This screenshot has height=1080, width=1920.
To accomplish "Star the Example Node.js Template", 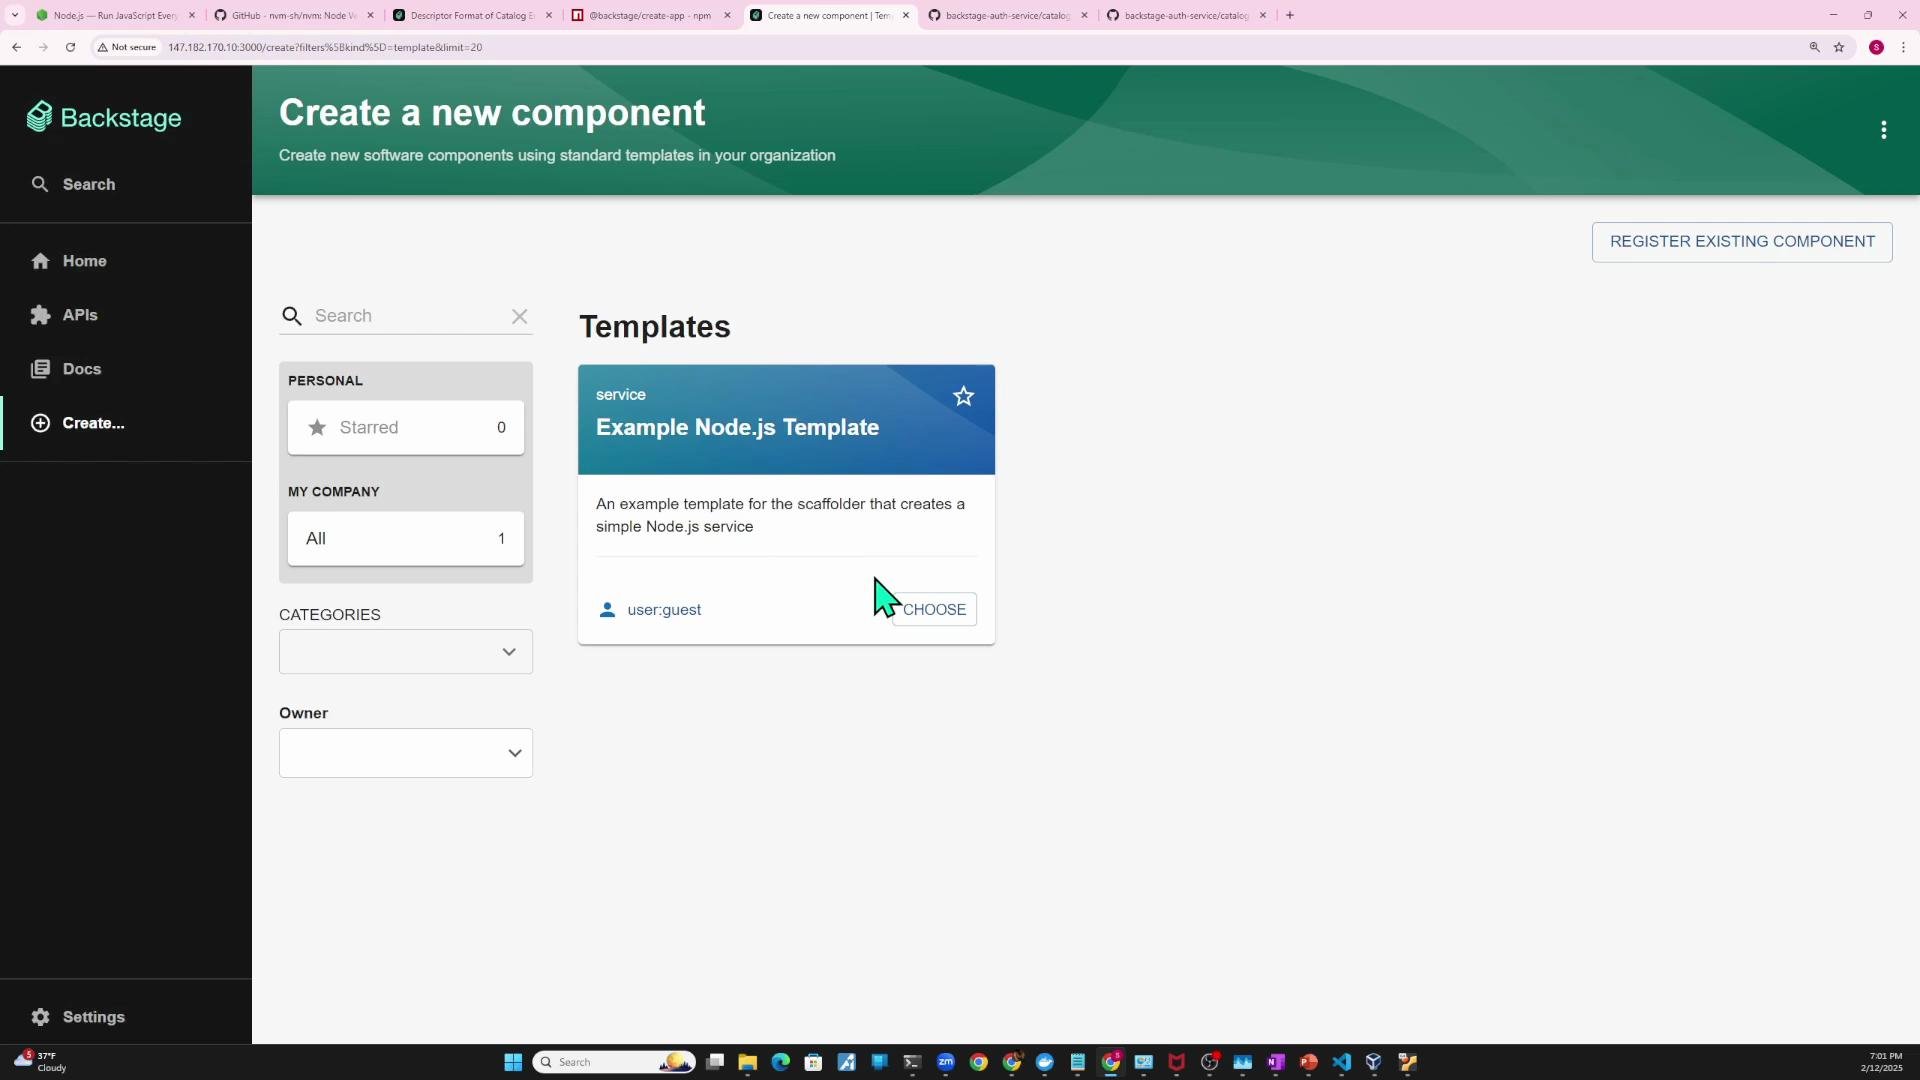I will 964,396.
